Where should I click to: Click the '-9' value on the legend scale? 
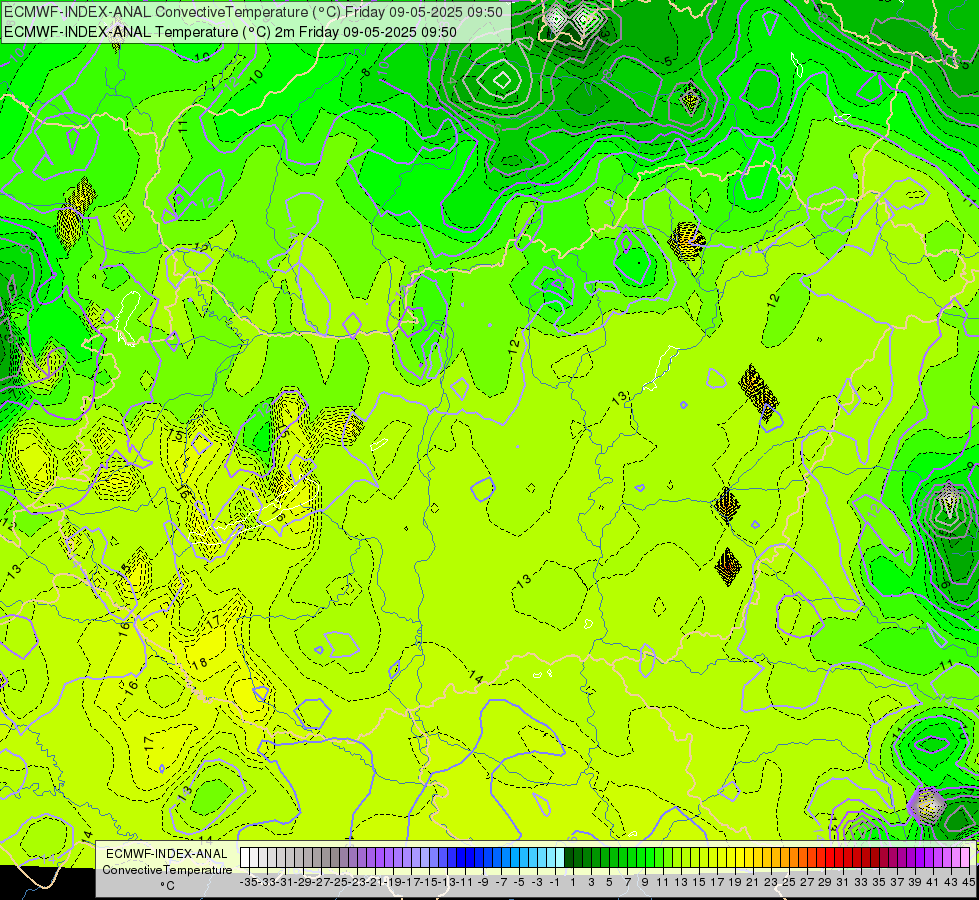483,882
